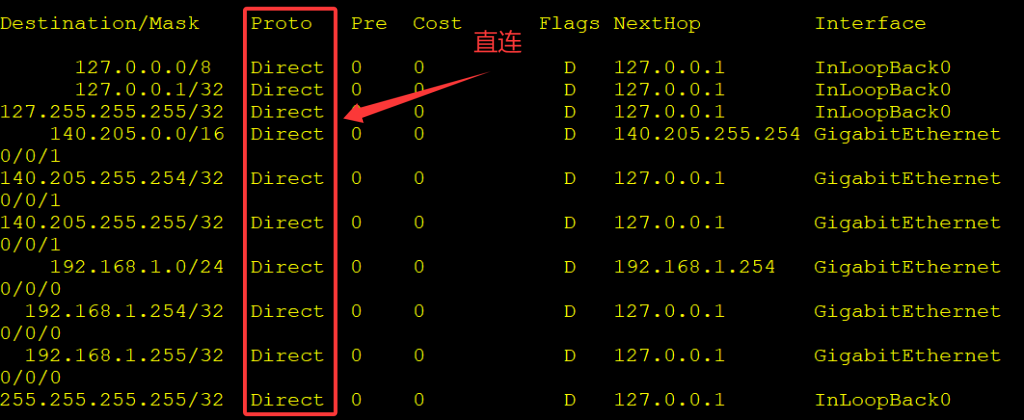Click InLoopBack0 in the 255.255.255.255/32 row
1024x420 pixels.
[x=882, y=400]
